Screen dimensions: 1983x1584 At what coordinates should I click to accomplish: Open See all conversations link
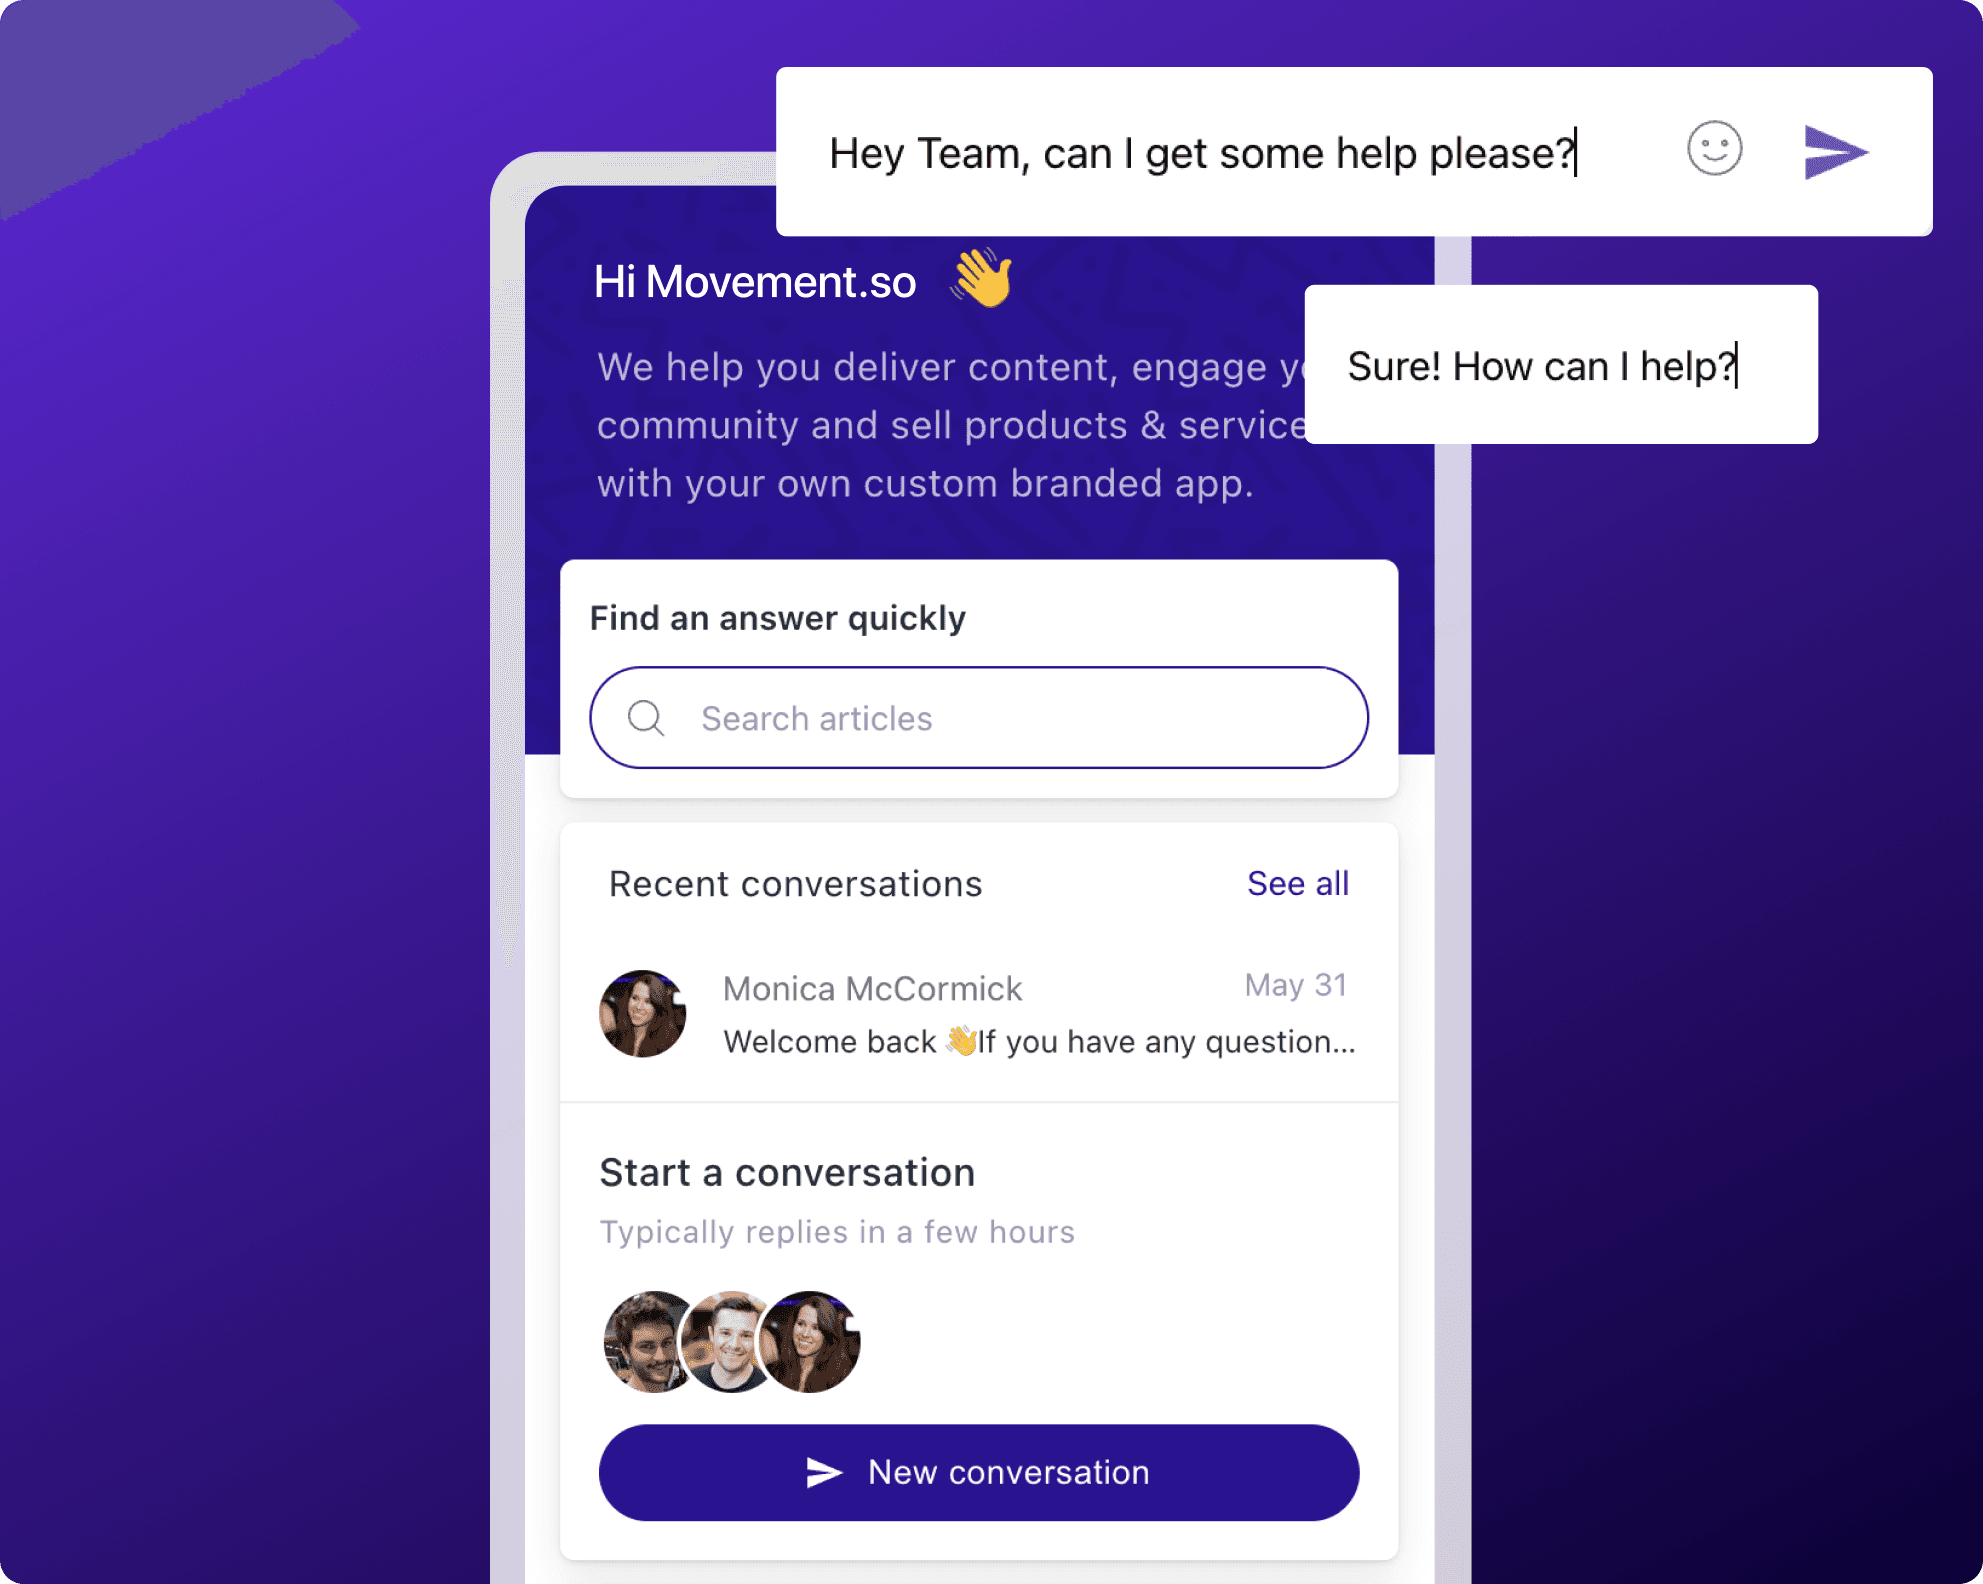pos(1298,884)
